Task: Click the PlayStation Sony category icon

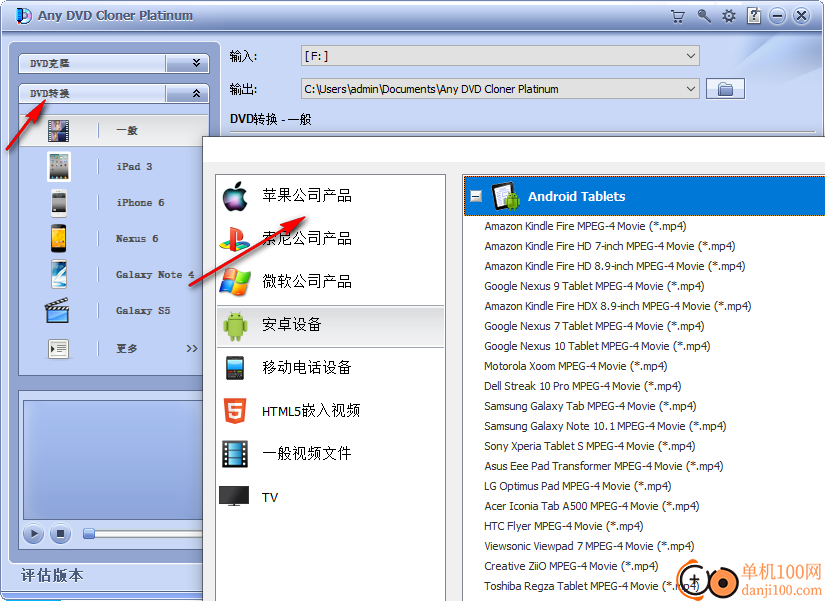Action: pos(235,239)
